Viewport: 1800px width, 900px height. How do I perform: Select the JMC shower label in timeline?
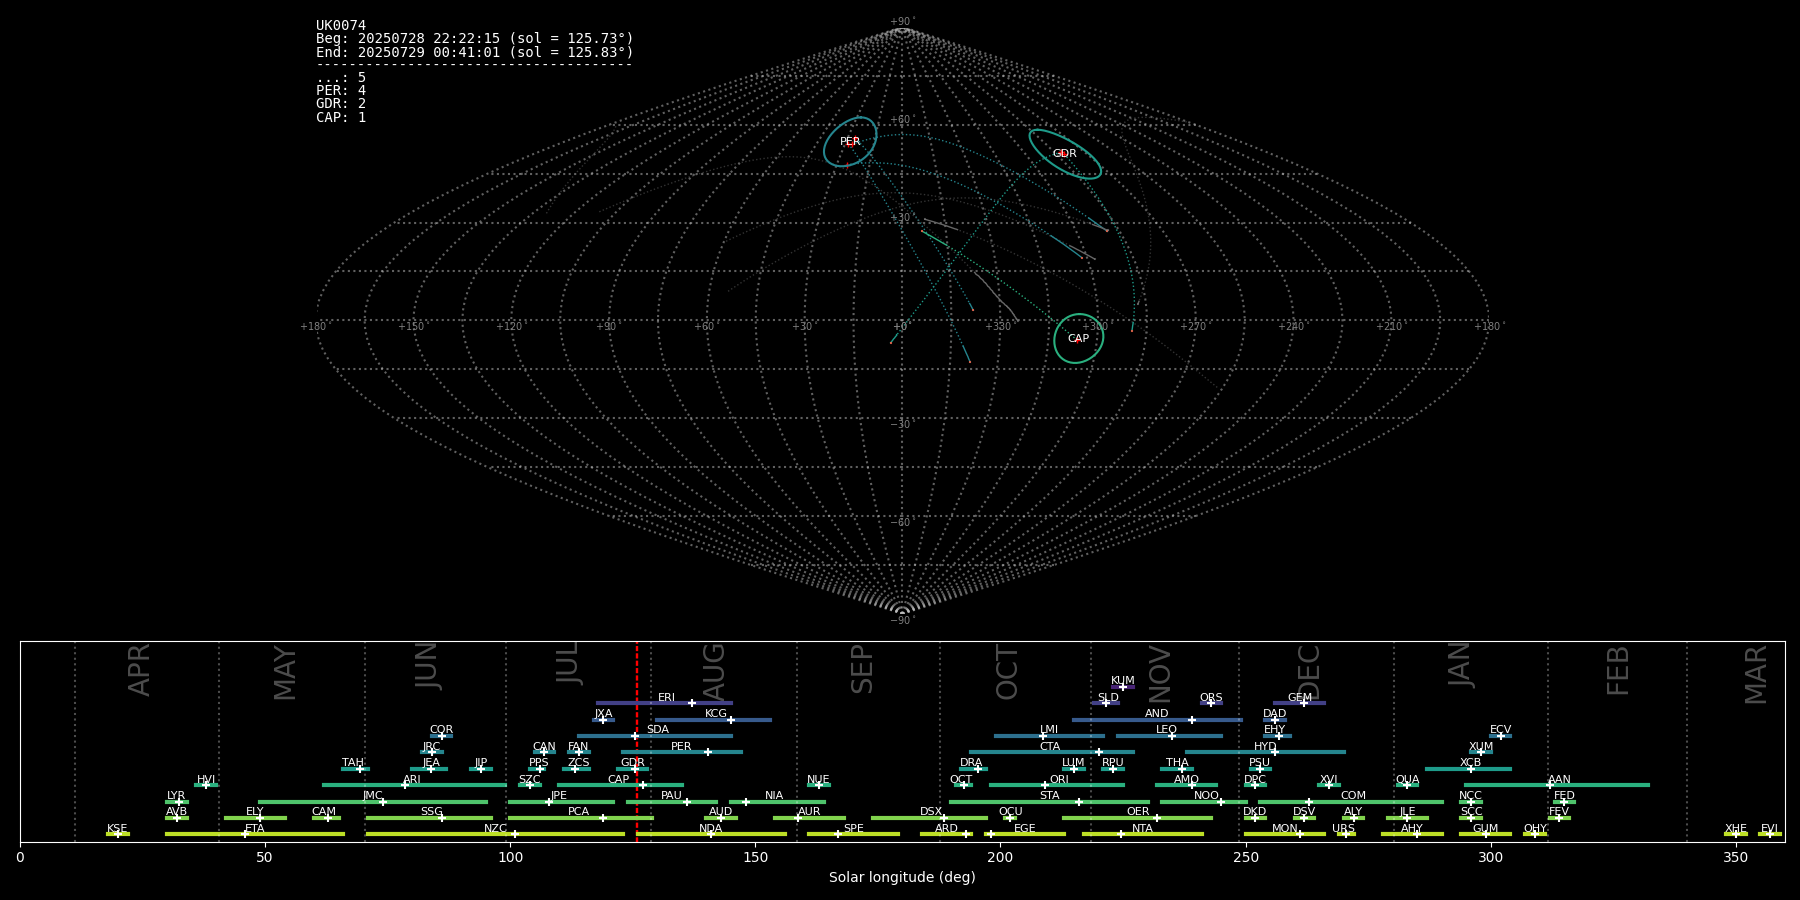372,796
